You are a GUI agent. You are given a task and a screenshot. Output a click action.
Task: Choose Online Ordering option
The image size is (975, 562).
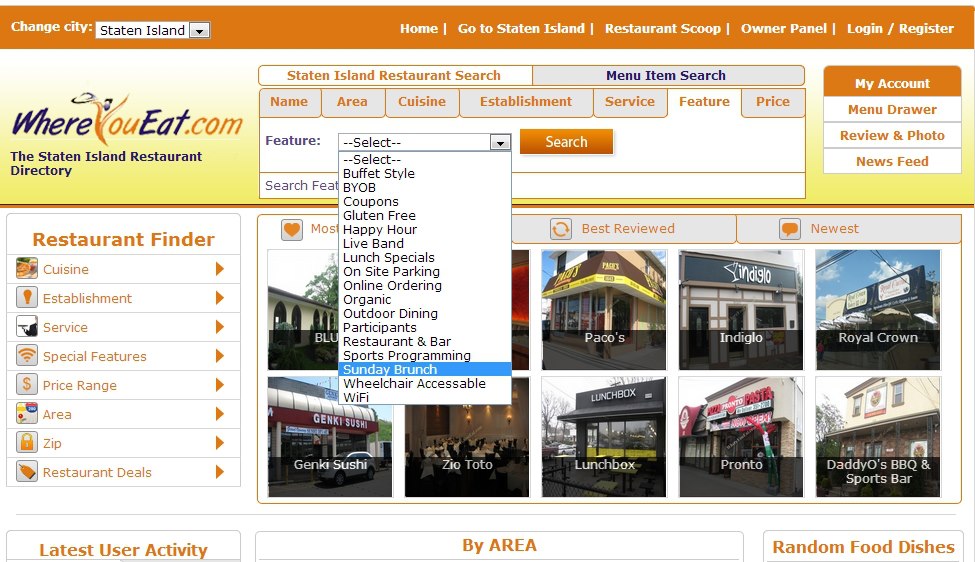point(425,285)
